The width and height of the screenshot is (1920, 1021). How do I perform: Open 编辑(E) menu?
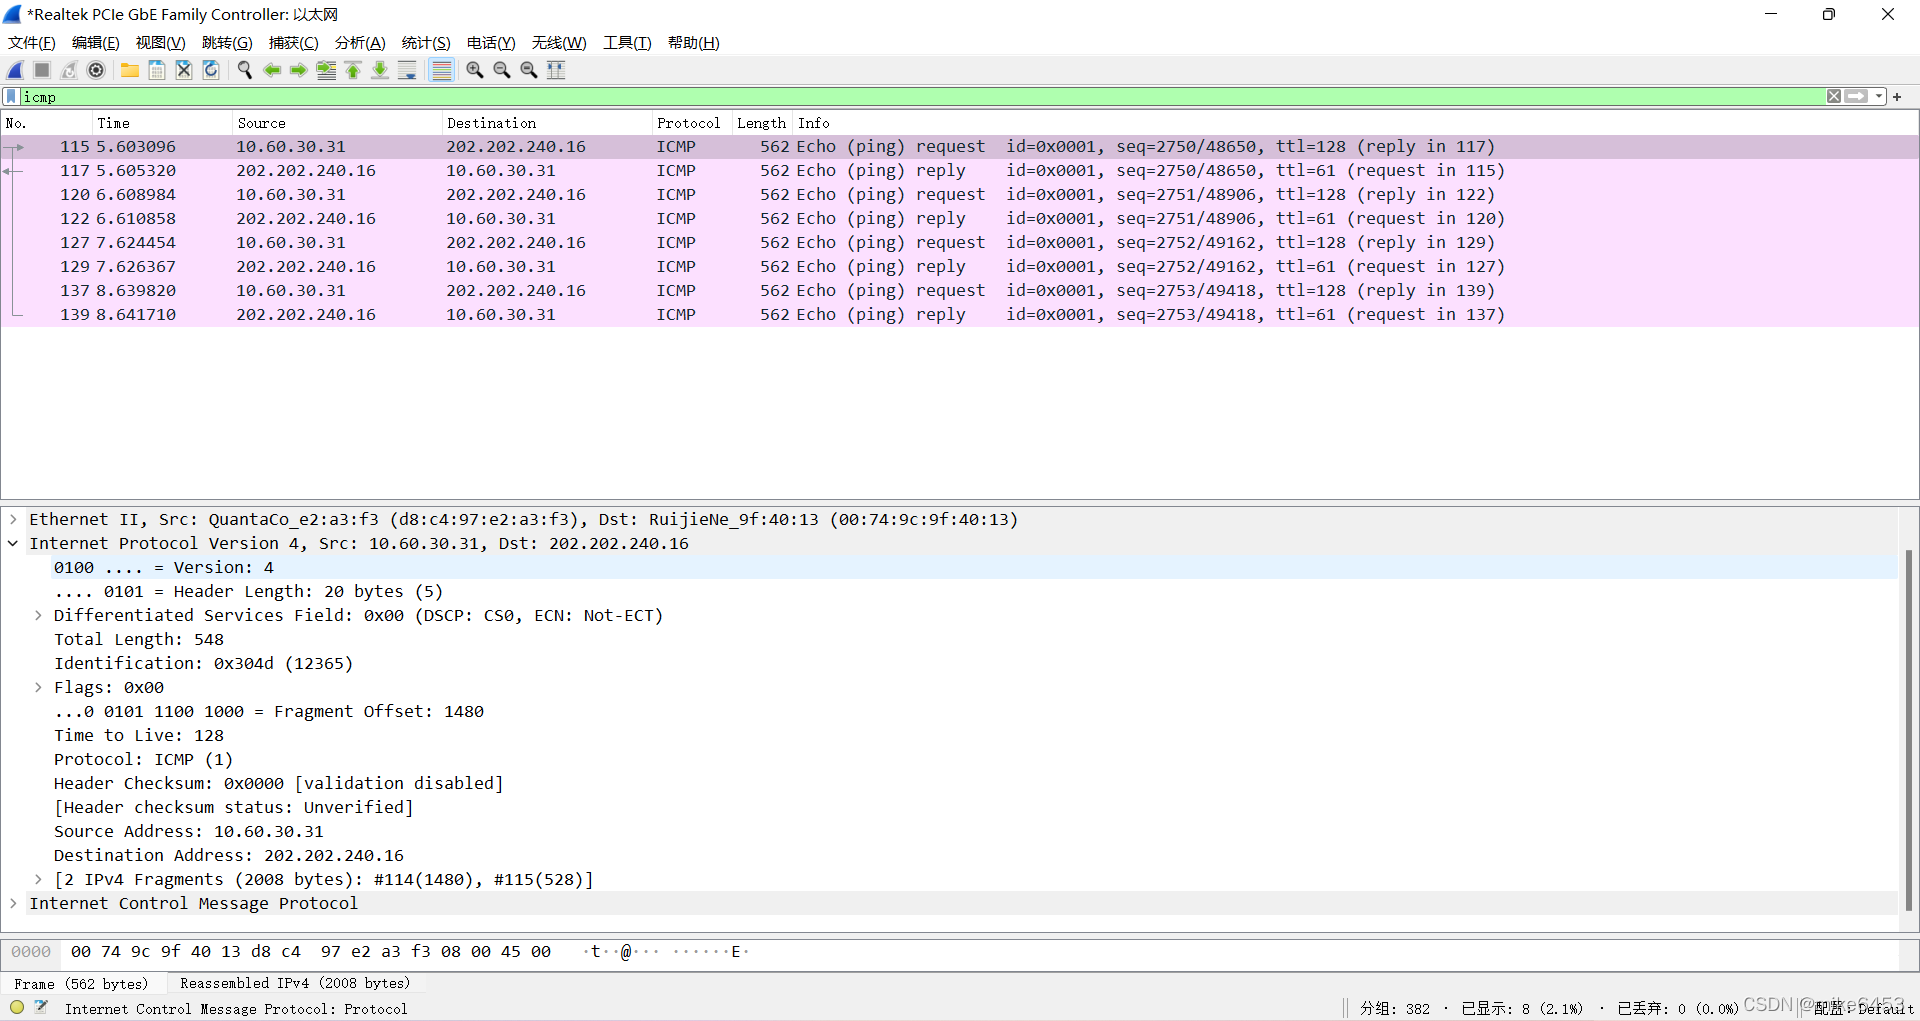96,43
